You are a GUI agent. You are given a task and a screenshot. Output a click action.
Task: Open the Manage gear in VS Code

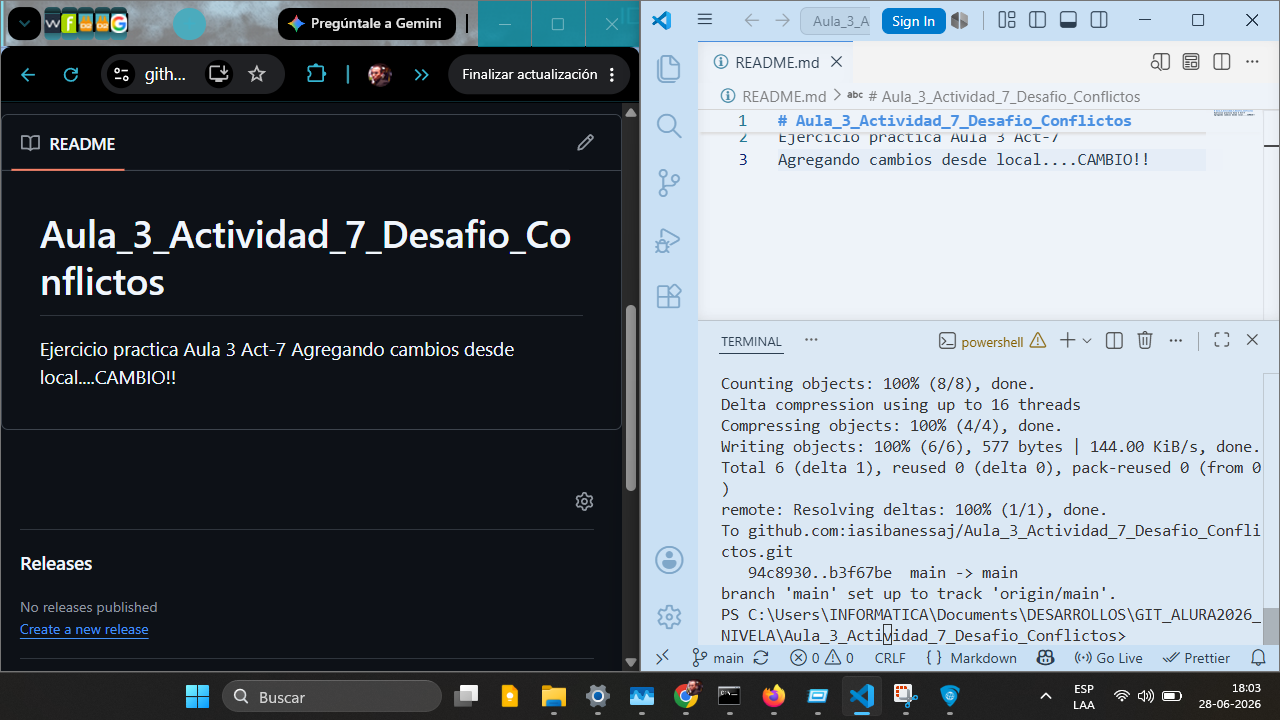pos(669,617)
